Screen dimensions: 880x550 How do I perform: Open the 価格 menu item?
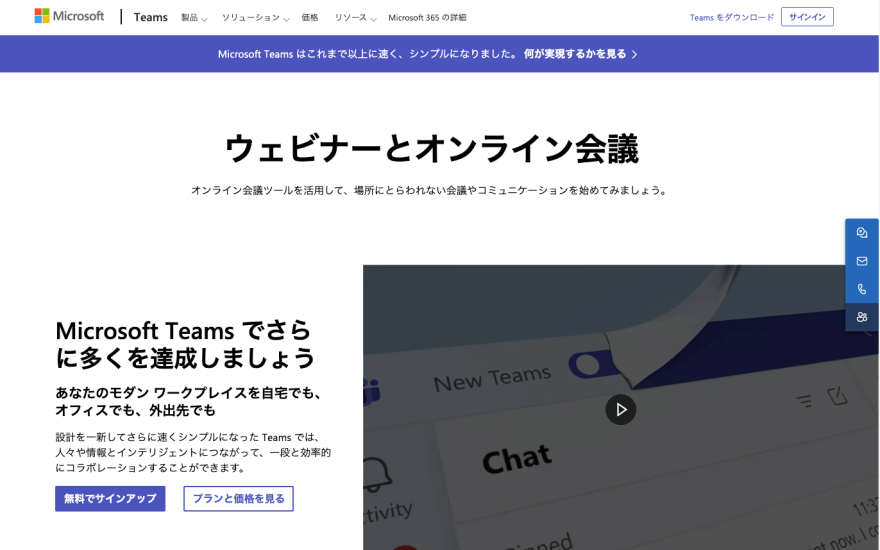pyautogui.click(x=310, y=17)
